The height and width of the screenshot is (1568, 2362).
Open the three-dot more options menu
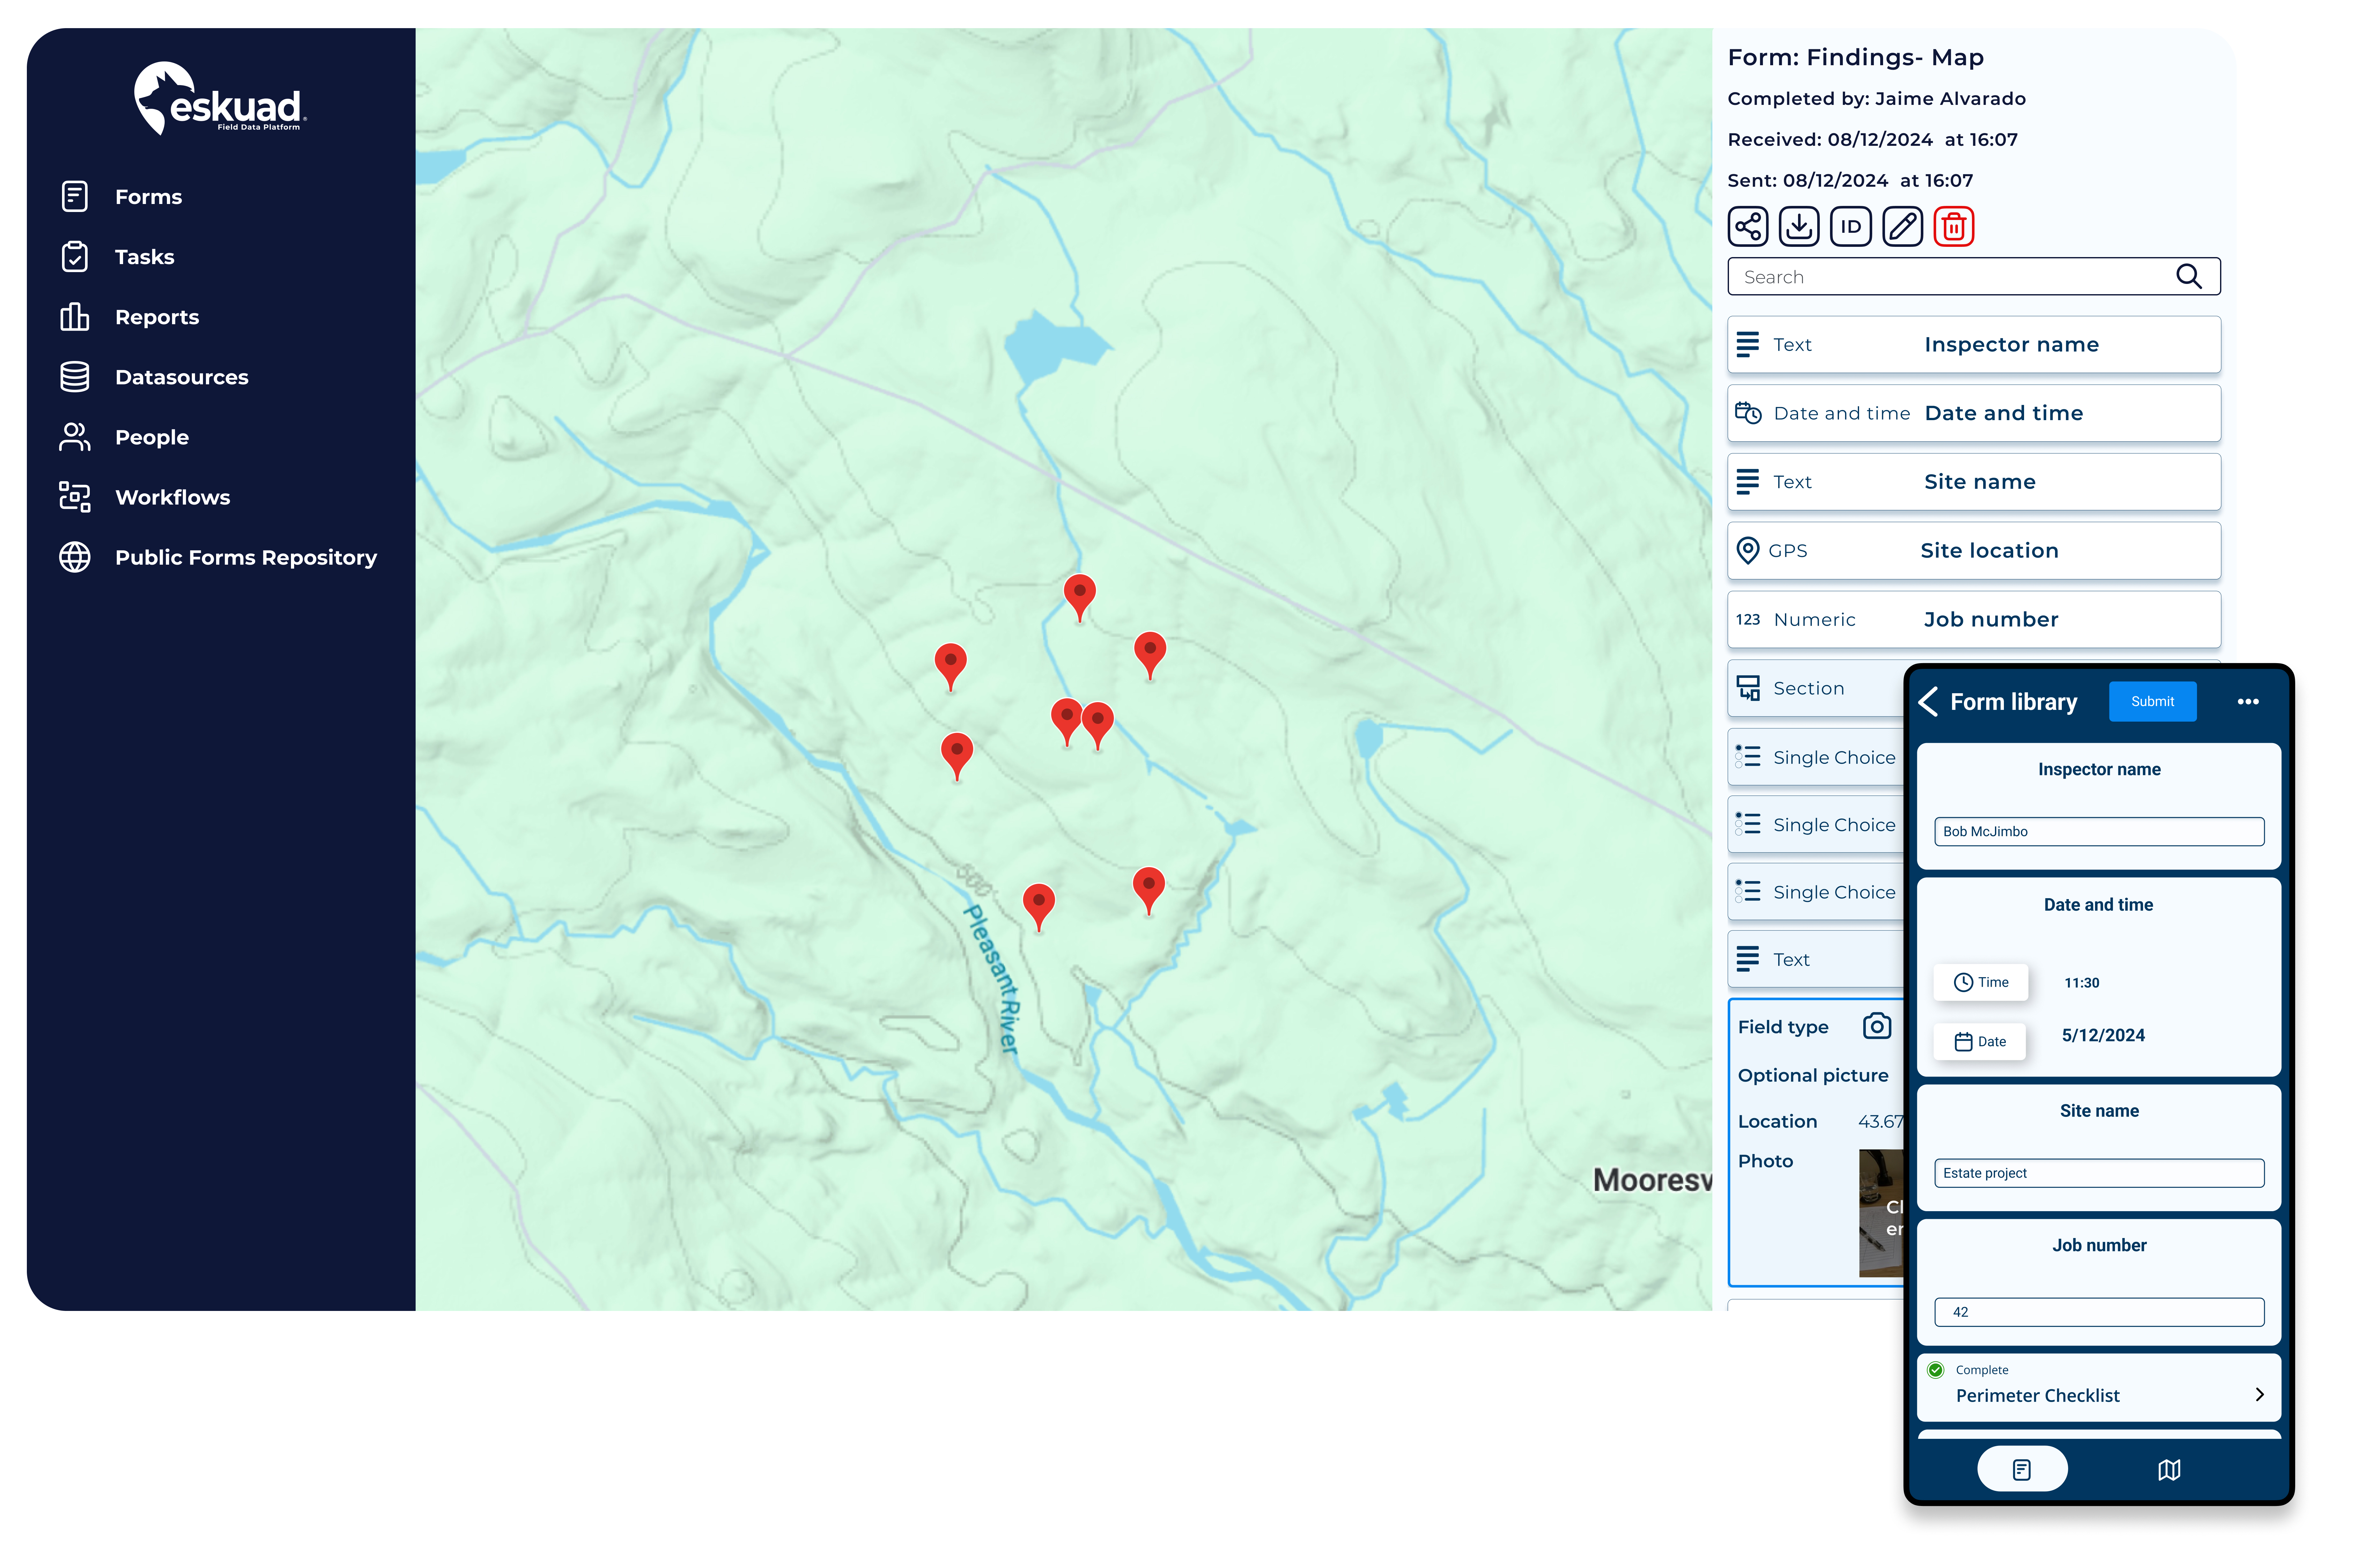(x=2248, y=702)
